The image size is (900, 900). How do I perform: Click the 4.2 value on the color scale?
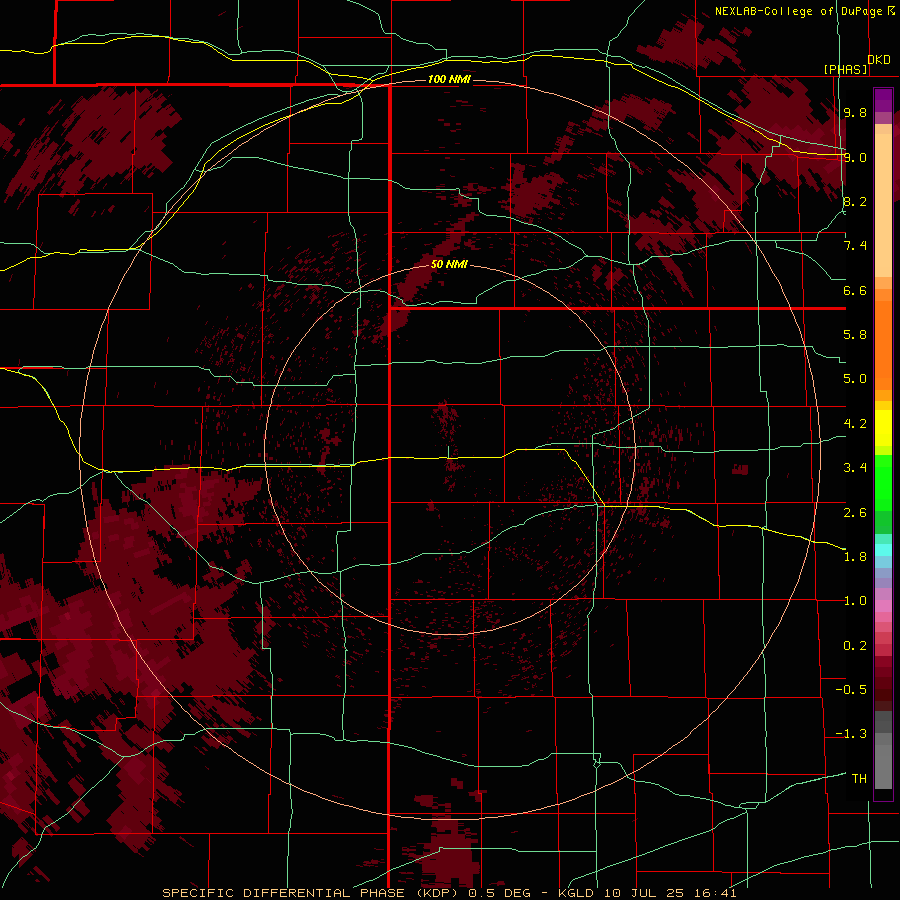855,424
